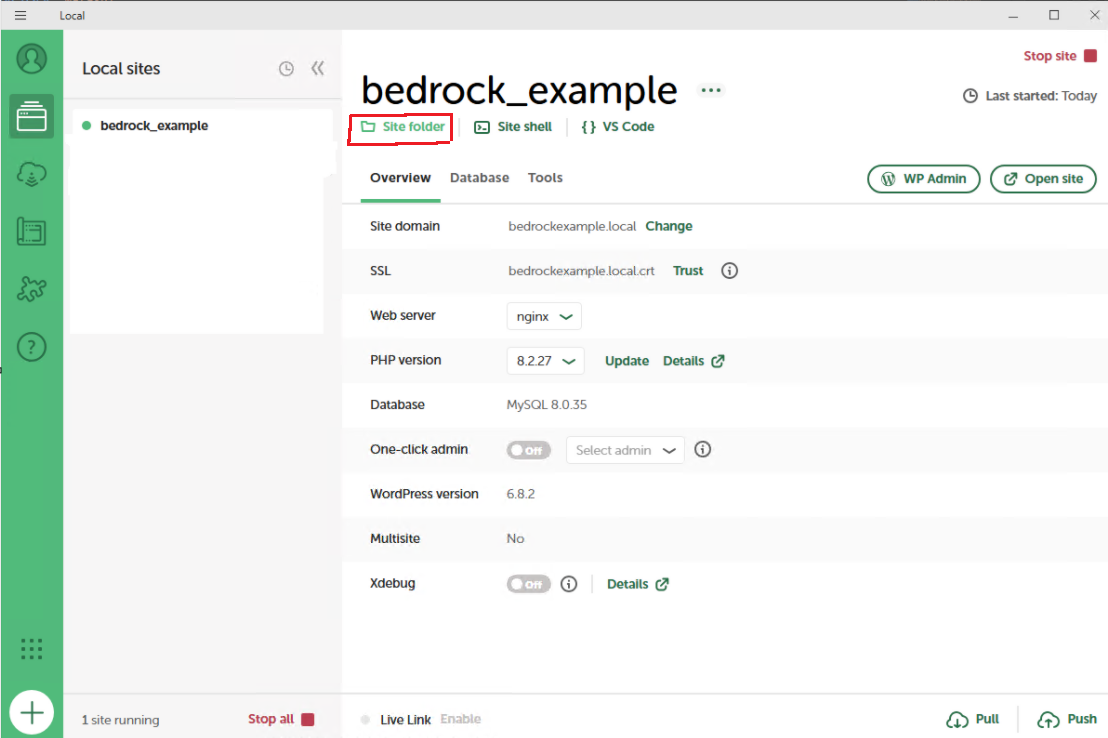The width and height of the screenshot is (1108, 738).
Task: Open the site options three-dots menu
Action: pyautogui.click(x=711, y=90)
